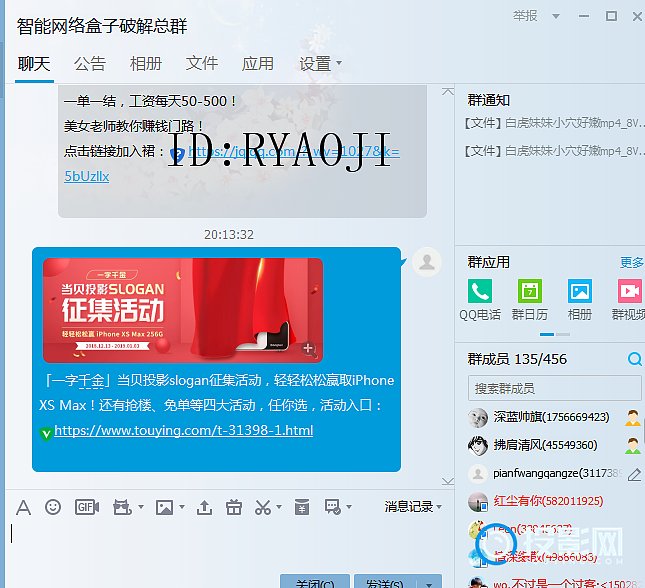The height and width of the screenshot is (588, 645).
Task: Send a gift using the gift box icon
Action: 234,507
